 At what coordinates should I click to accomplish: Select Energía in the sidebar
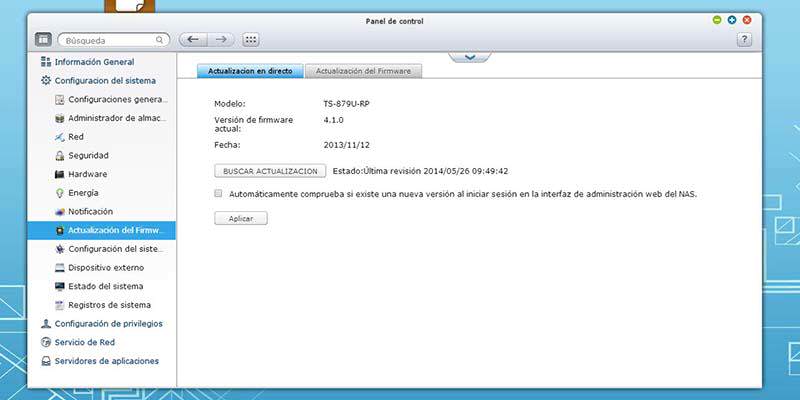[x=83, y=193]
